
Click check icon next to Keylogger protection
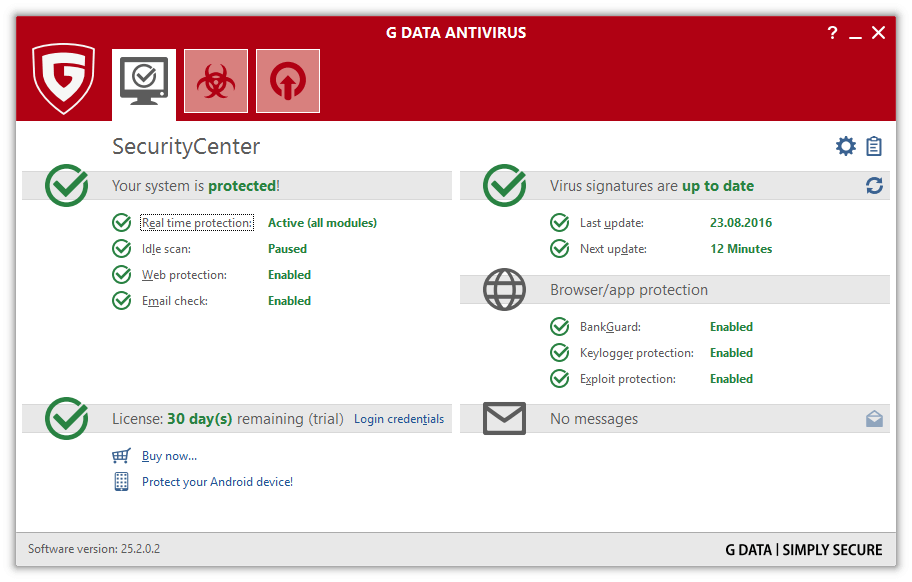(560, 353)
